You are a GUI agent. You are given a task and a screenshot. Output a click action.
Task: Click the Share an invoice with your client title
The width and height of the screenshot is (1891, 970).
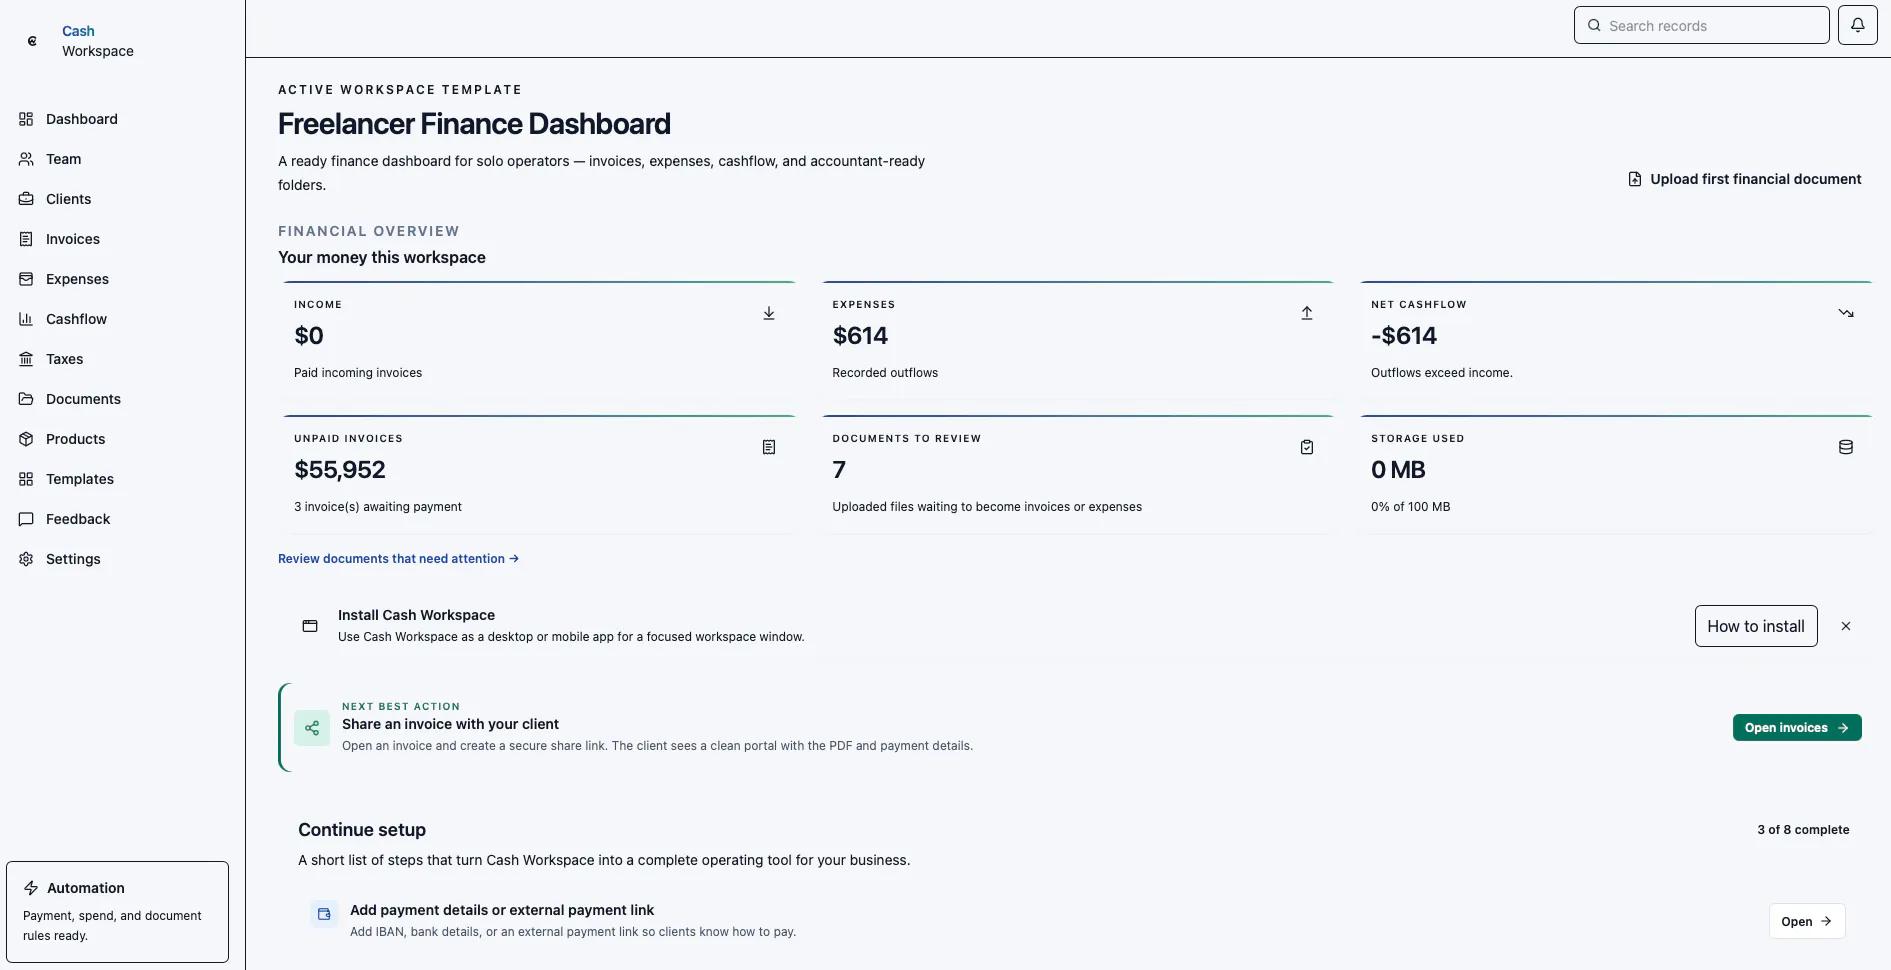point(450,724)
